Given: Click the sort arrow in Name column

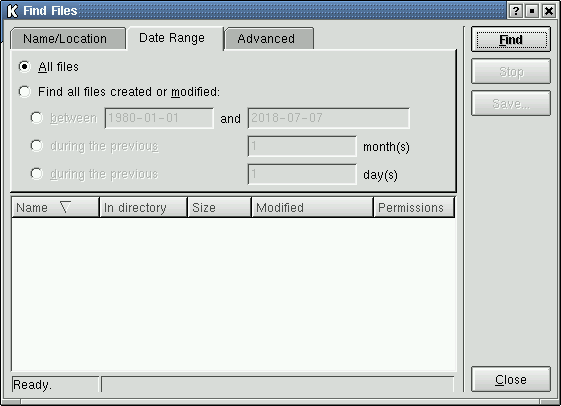Looking at the screenshot, I should (65, 207).
